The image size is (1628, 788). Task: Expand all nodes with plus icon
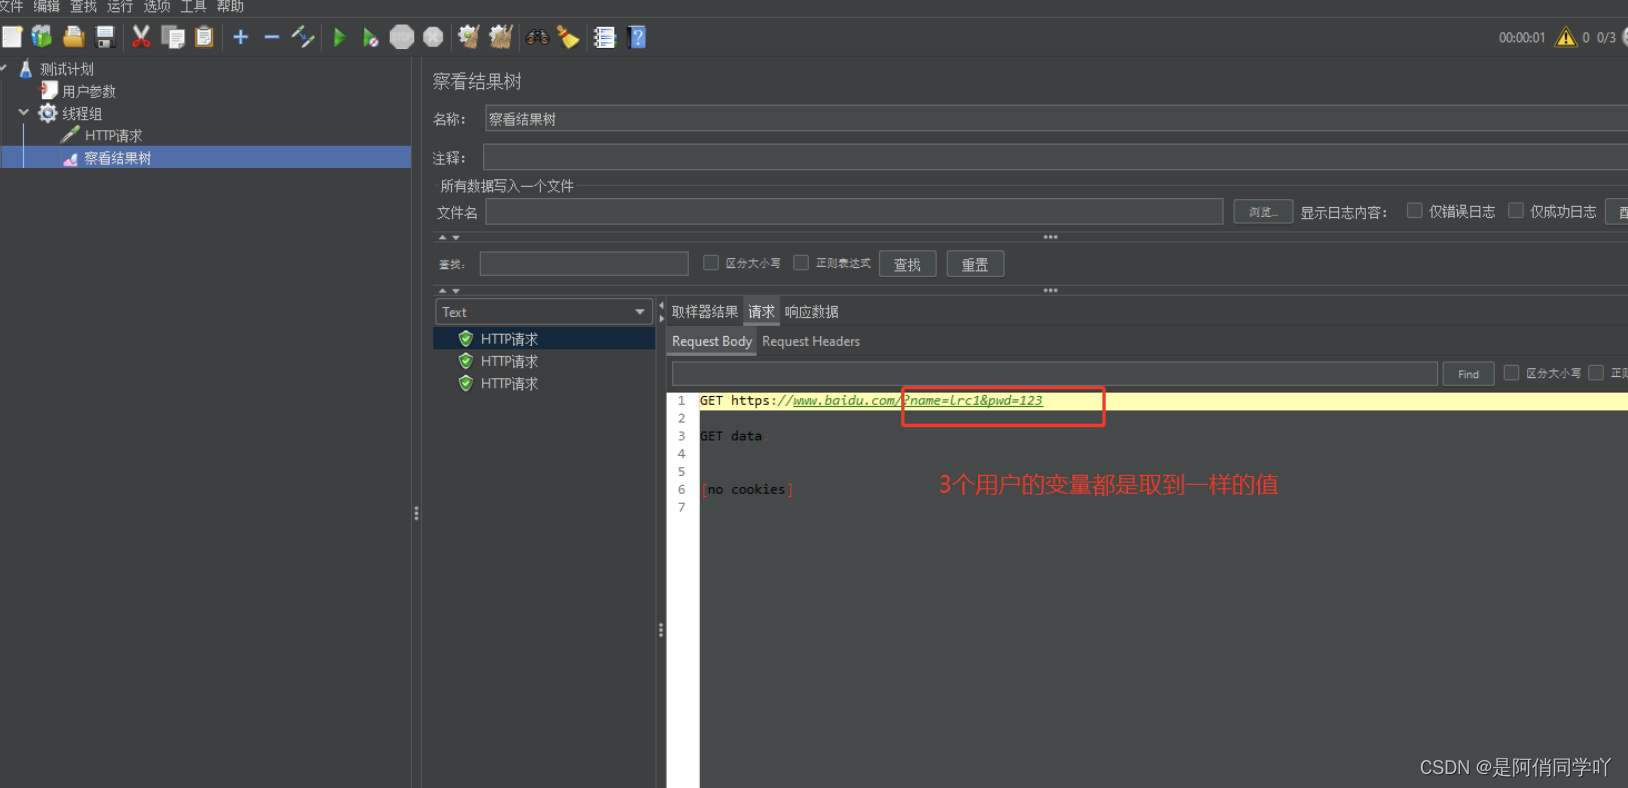tap(241, 37)
